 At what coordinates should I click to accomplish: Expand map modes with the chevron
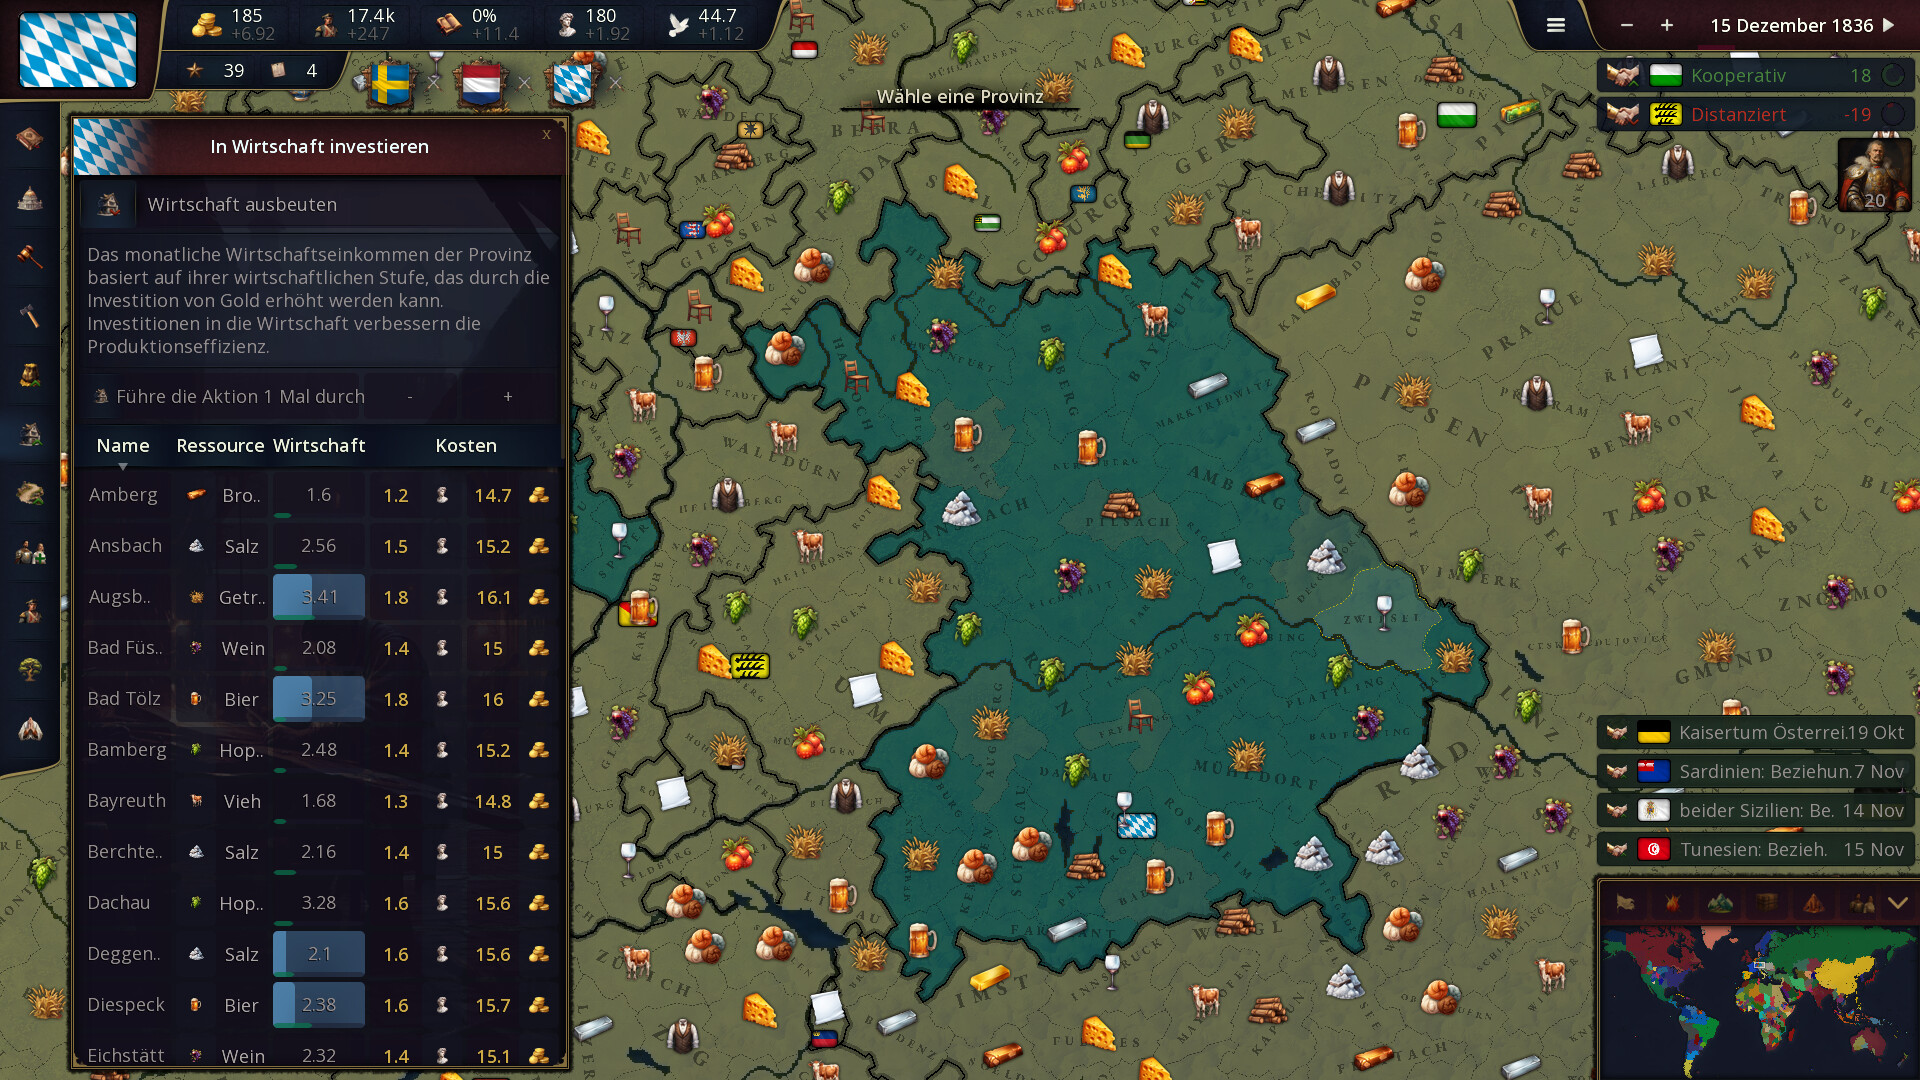1897,904
